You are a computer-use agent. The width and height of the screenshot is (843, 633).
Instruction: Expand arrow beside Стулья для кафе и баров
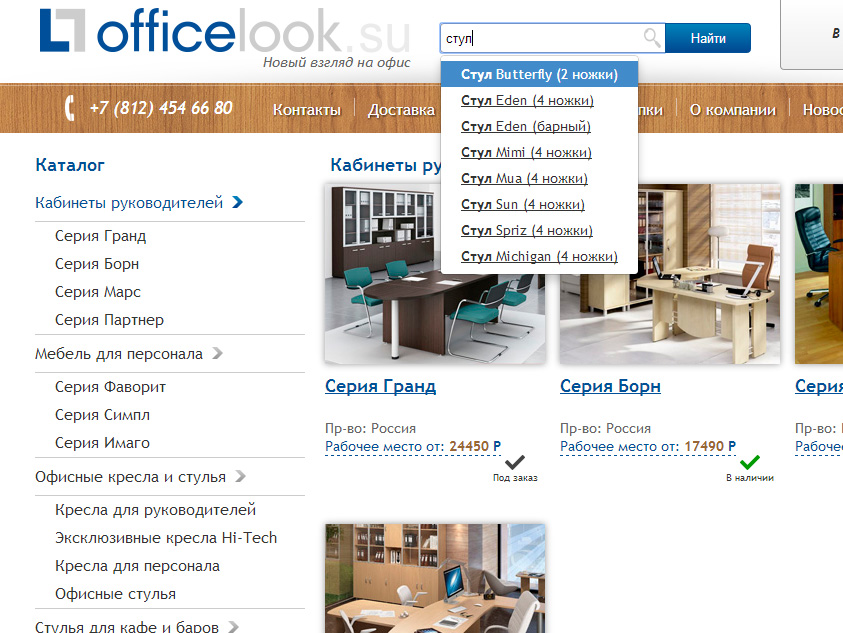pyautogui.click(x=233, y=627)
